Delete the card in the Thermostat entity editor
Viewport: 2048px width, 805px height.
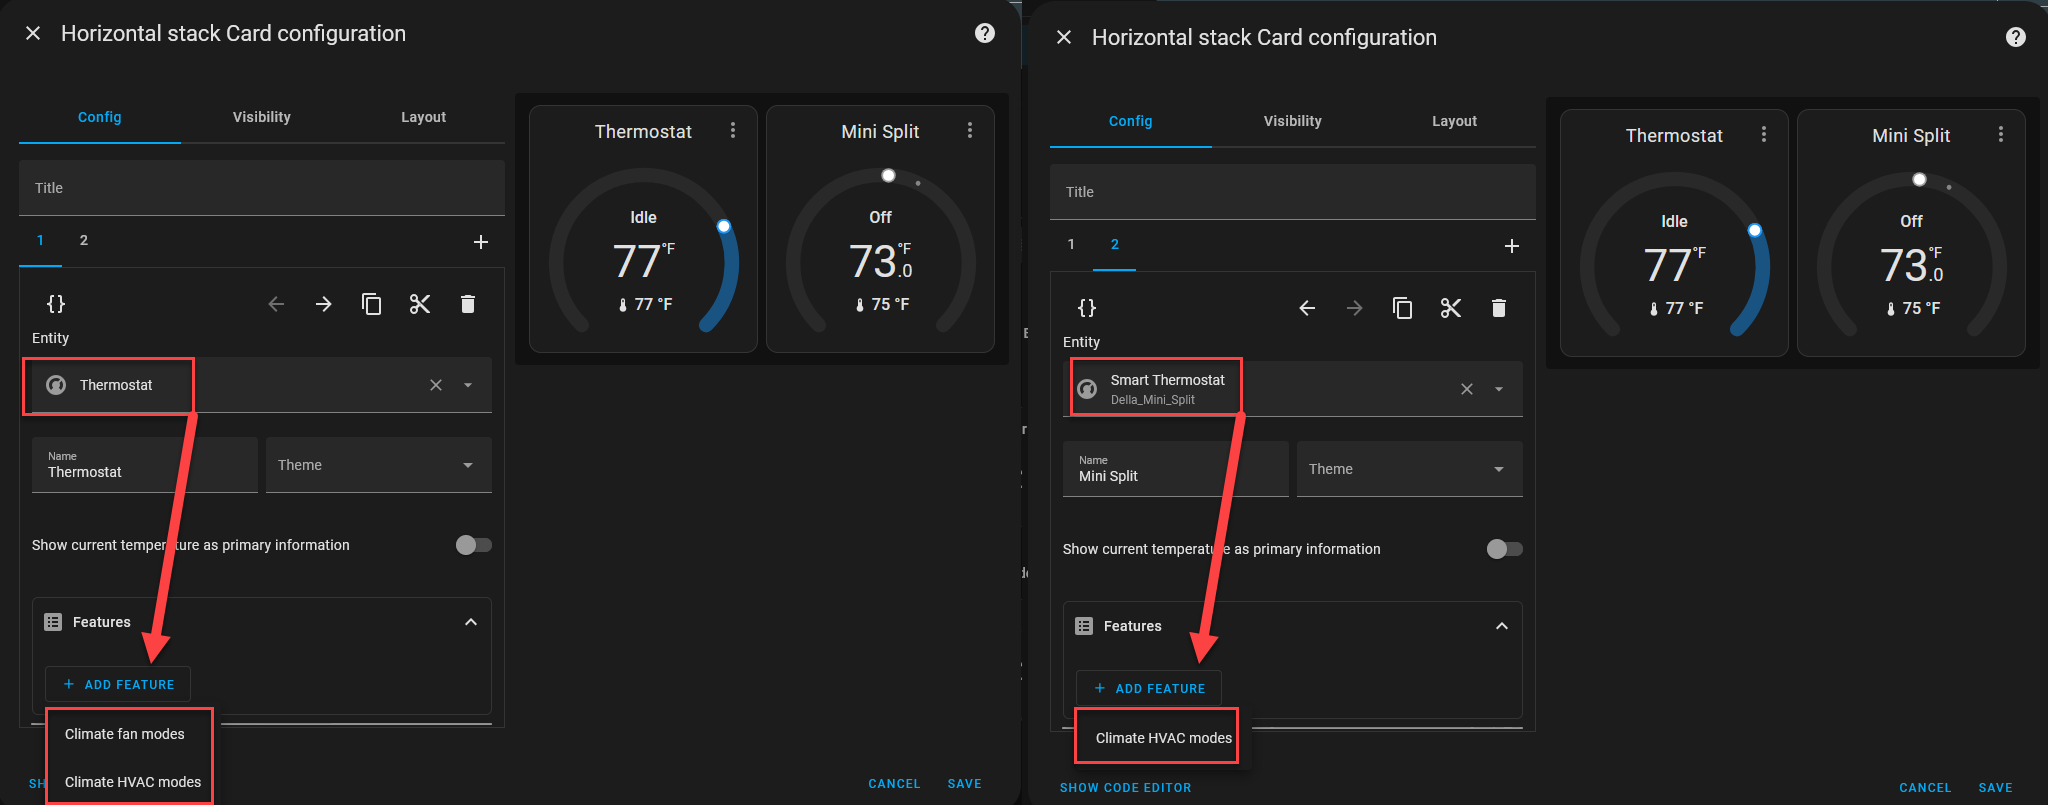(x=467, y=304)
